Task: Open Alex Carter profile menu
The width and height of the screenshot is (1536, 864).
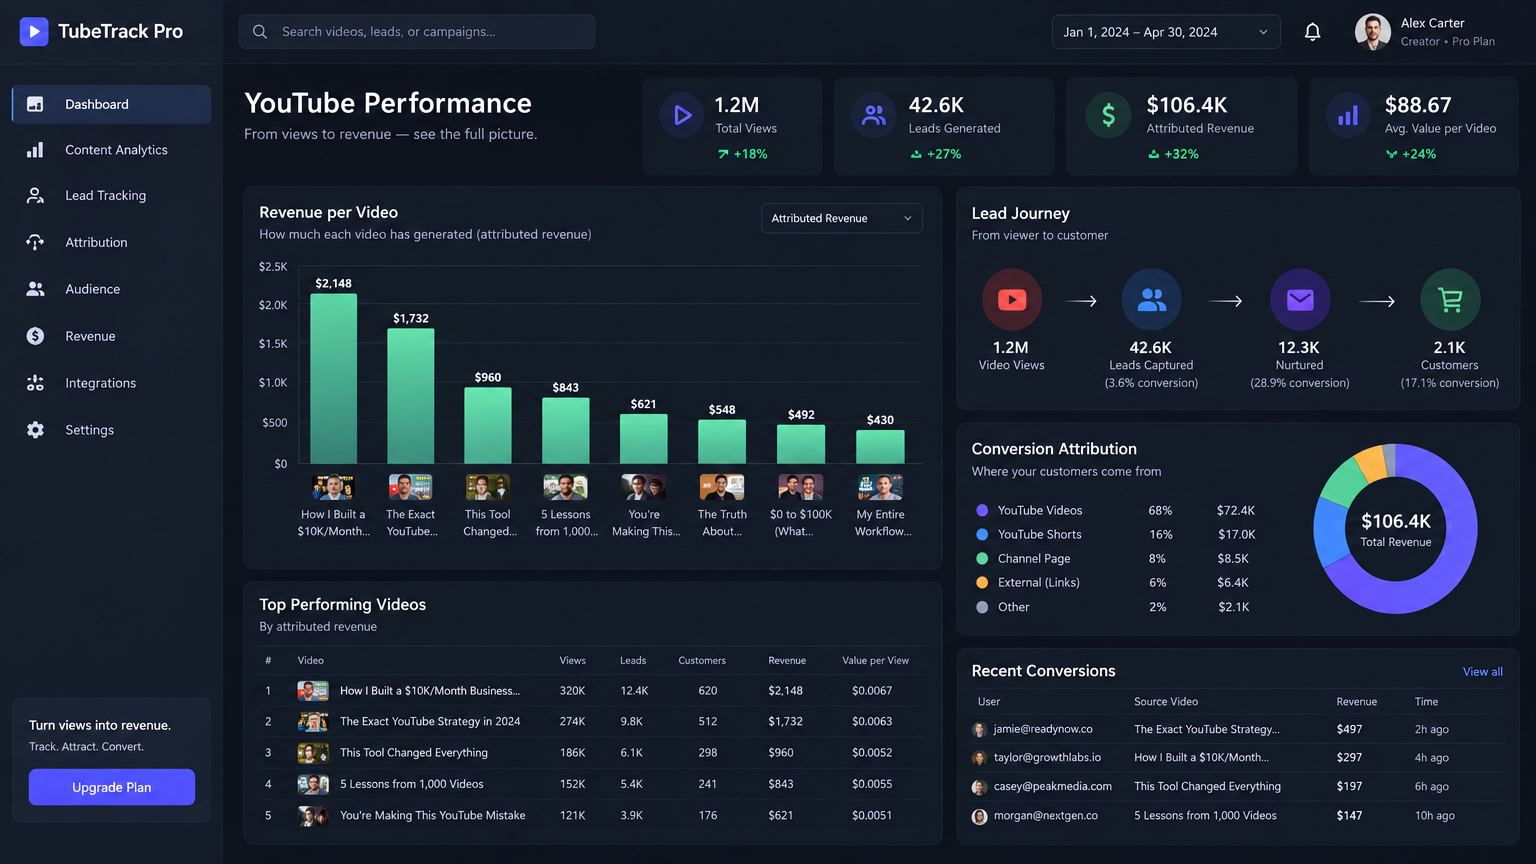Action: pyautogui.click(x=1425, y=32)
